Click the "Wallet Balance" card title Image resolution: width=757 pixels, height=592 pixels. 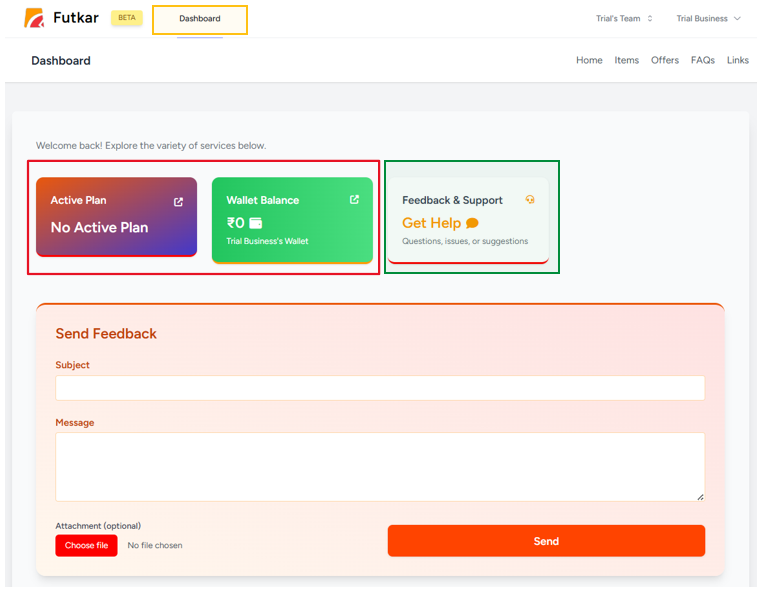[x=263, y=200]
